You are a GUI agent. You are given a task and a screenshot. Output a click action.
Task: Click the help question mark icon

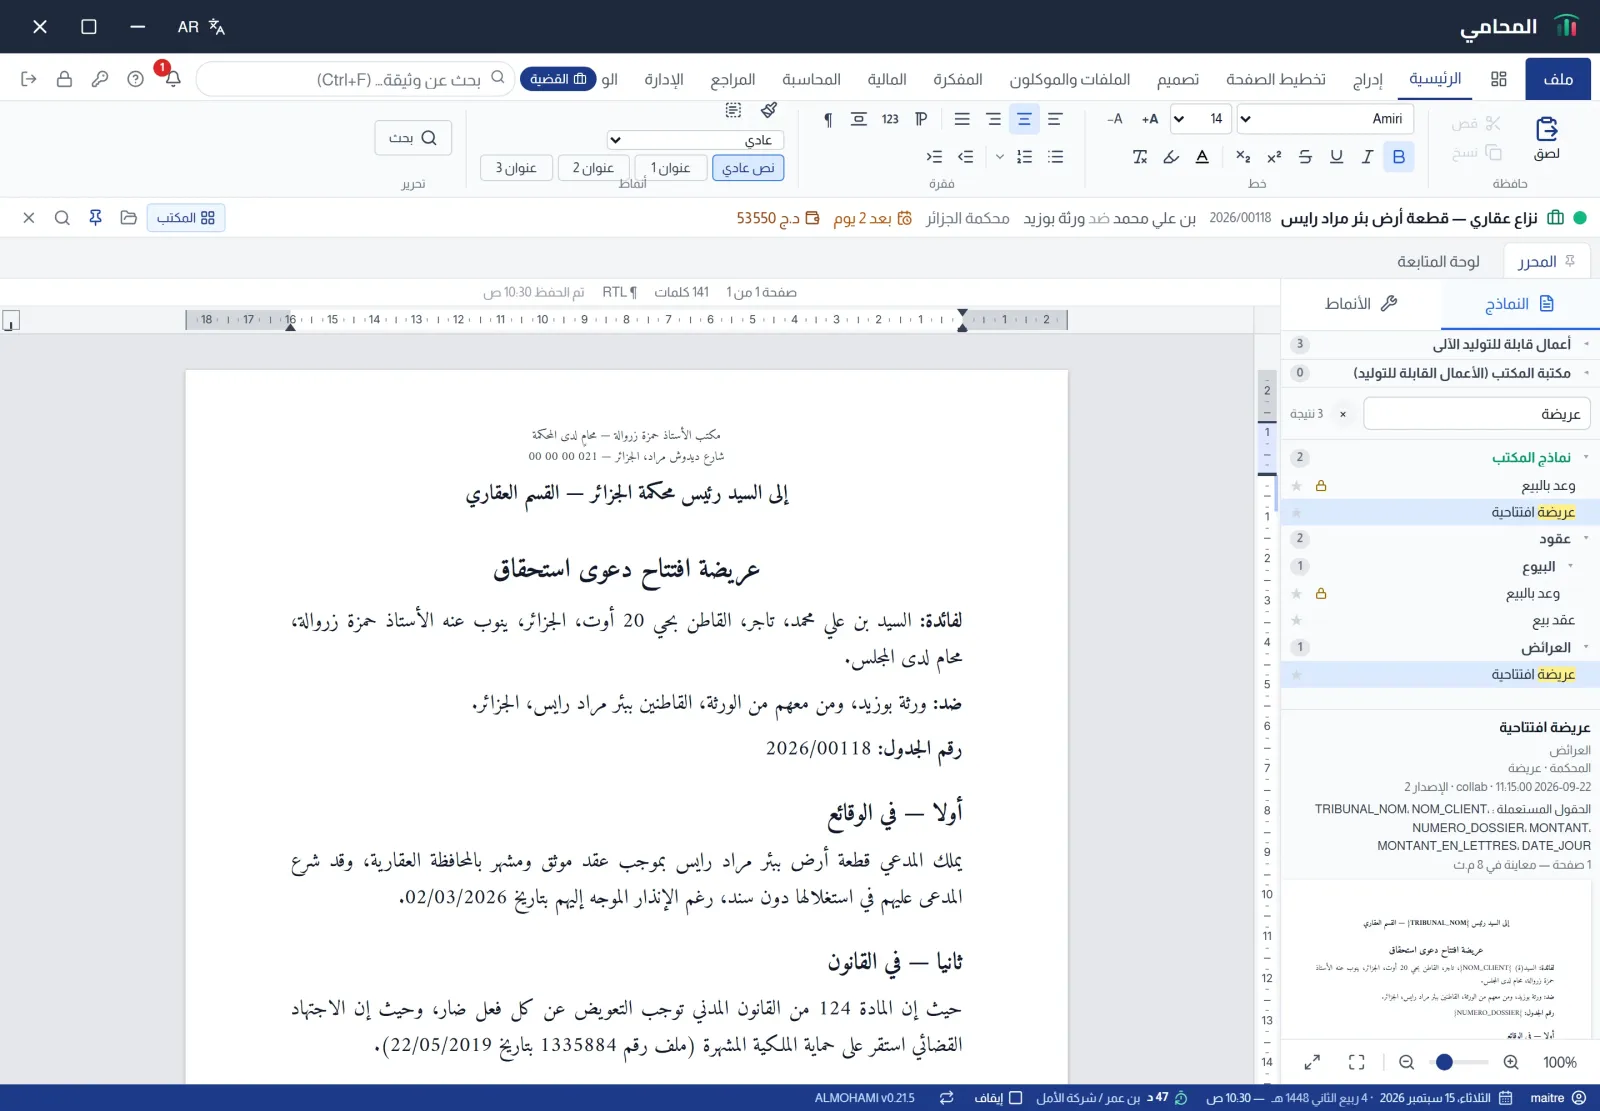tap(136, 79)
